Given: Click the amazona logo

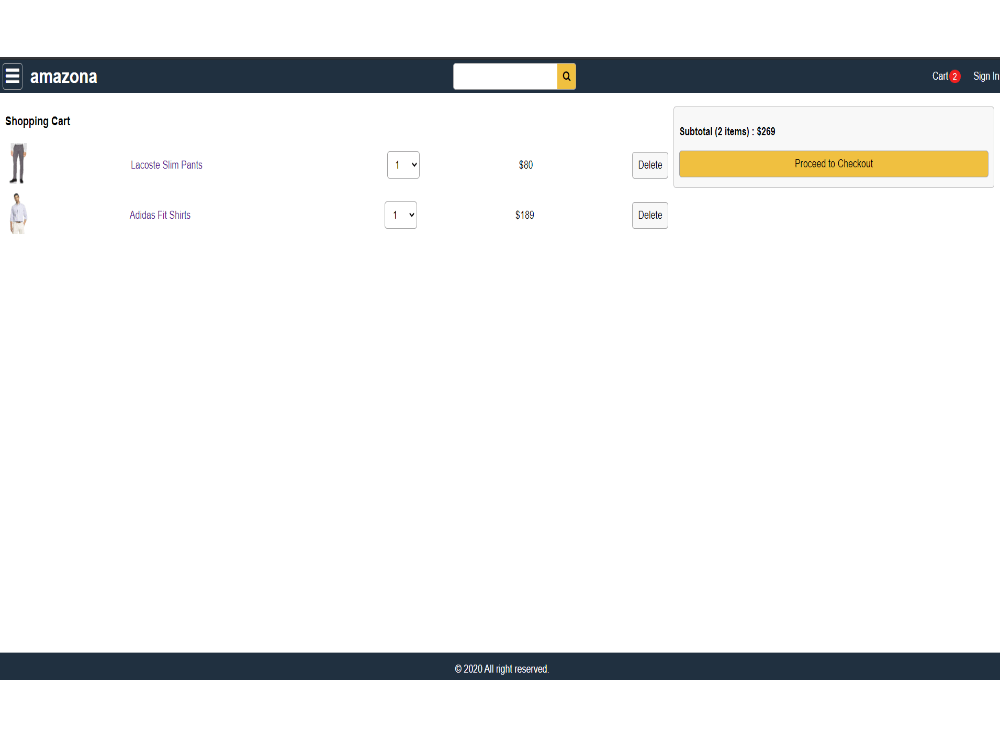Looking at the screenshot, I should [x=64, y=76].
